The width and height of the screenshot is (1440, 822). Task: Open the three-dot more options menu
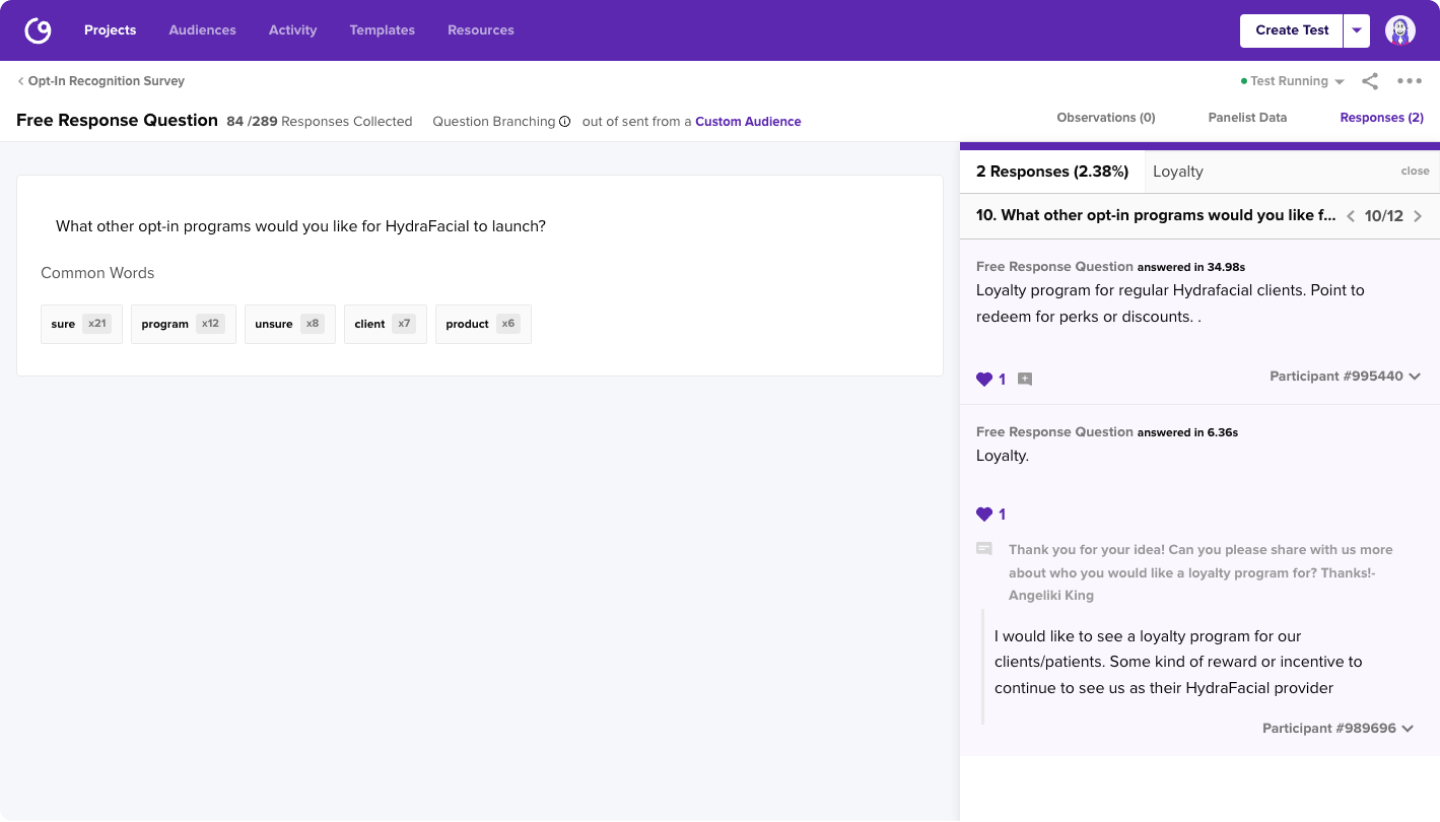click(1410, 81)
